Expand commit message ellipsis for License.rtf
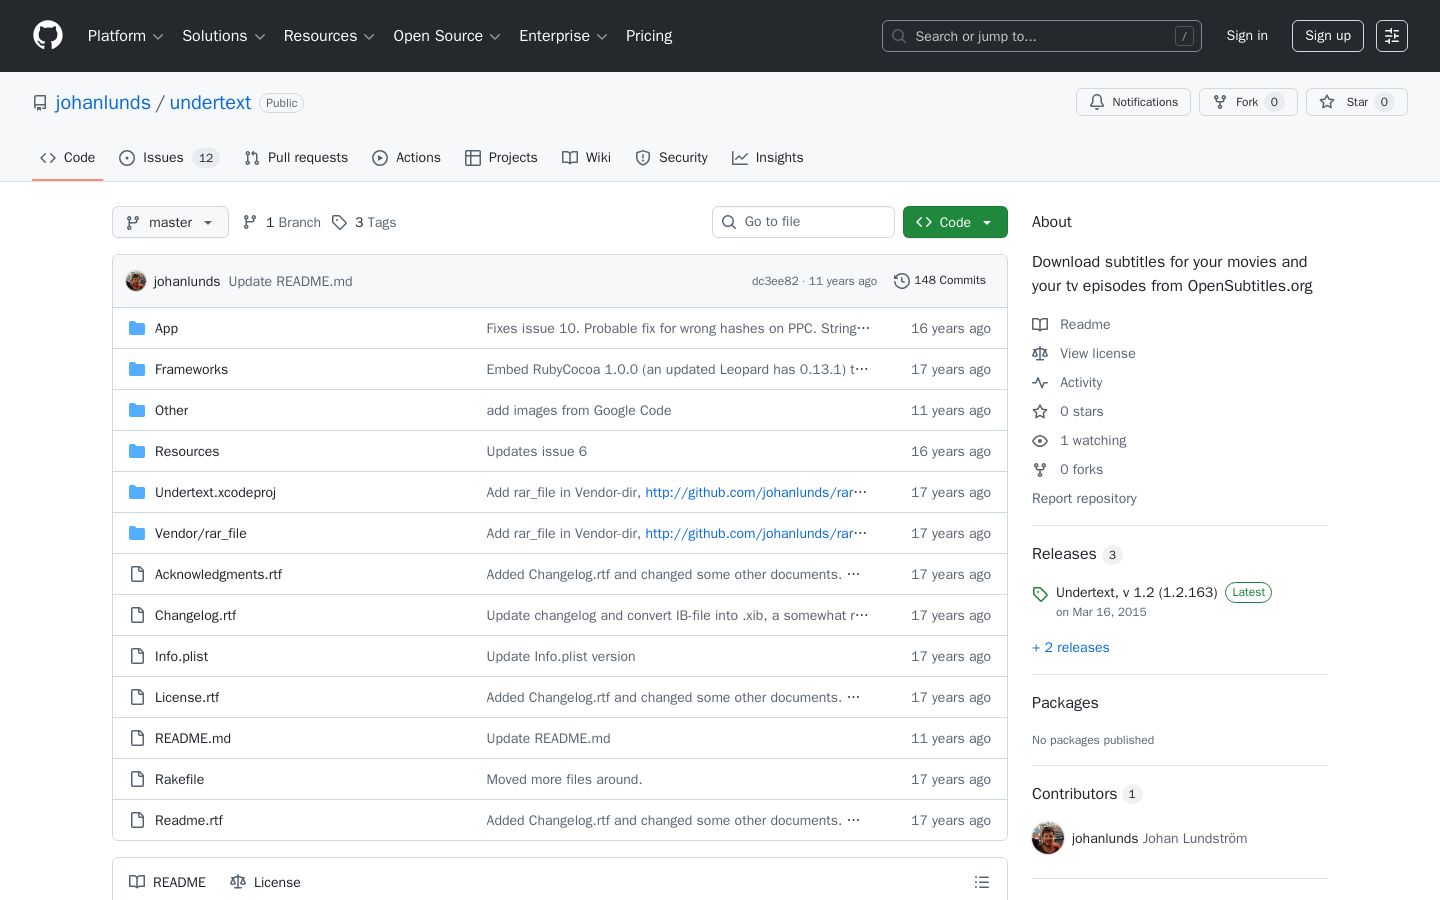Screen dimensions: 1440x900 pos(853,697)
